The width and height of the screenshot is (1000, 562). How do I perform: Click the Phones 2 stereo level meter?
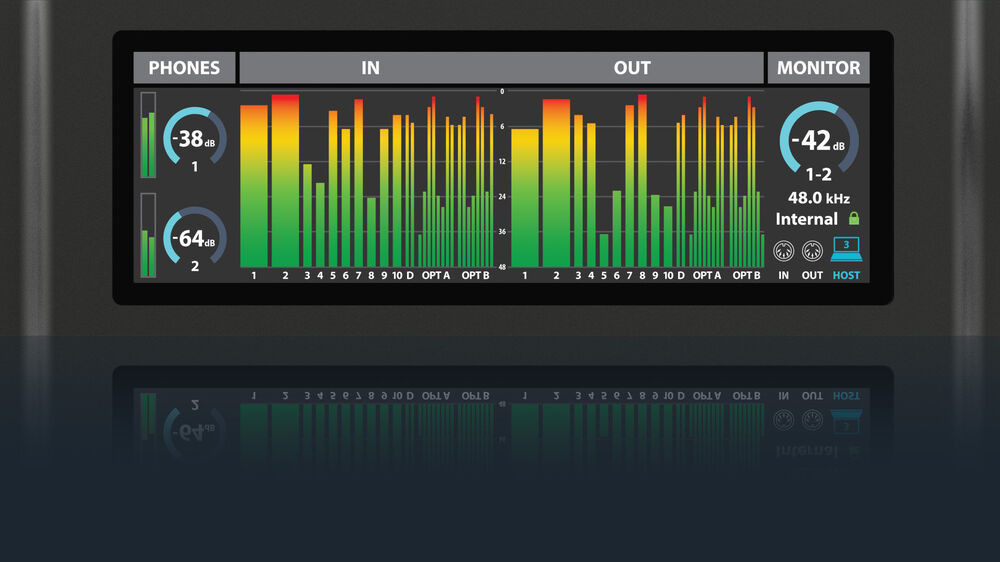[149, 235]
